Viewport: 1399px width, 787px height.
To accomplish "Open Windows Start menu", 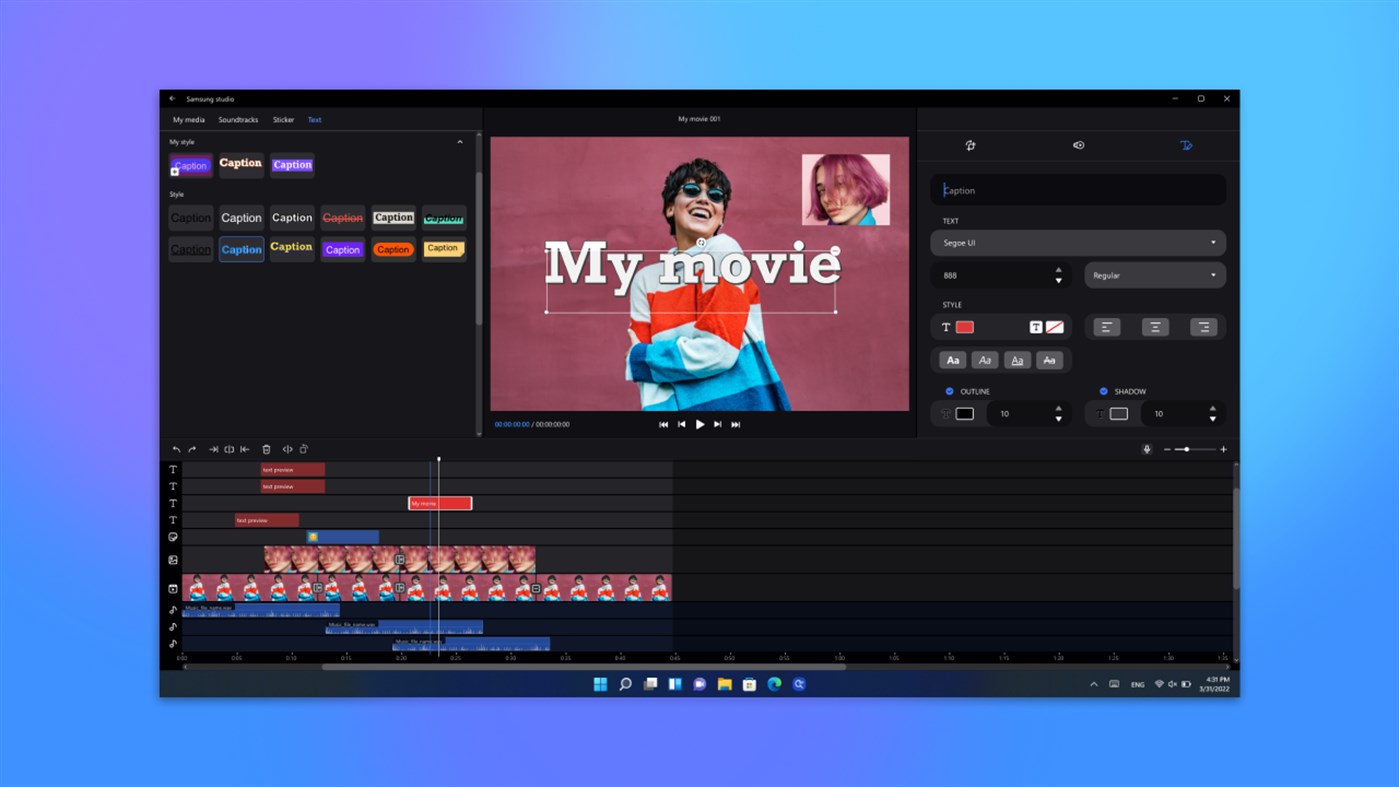I will tap(600, 684).
